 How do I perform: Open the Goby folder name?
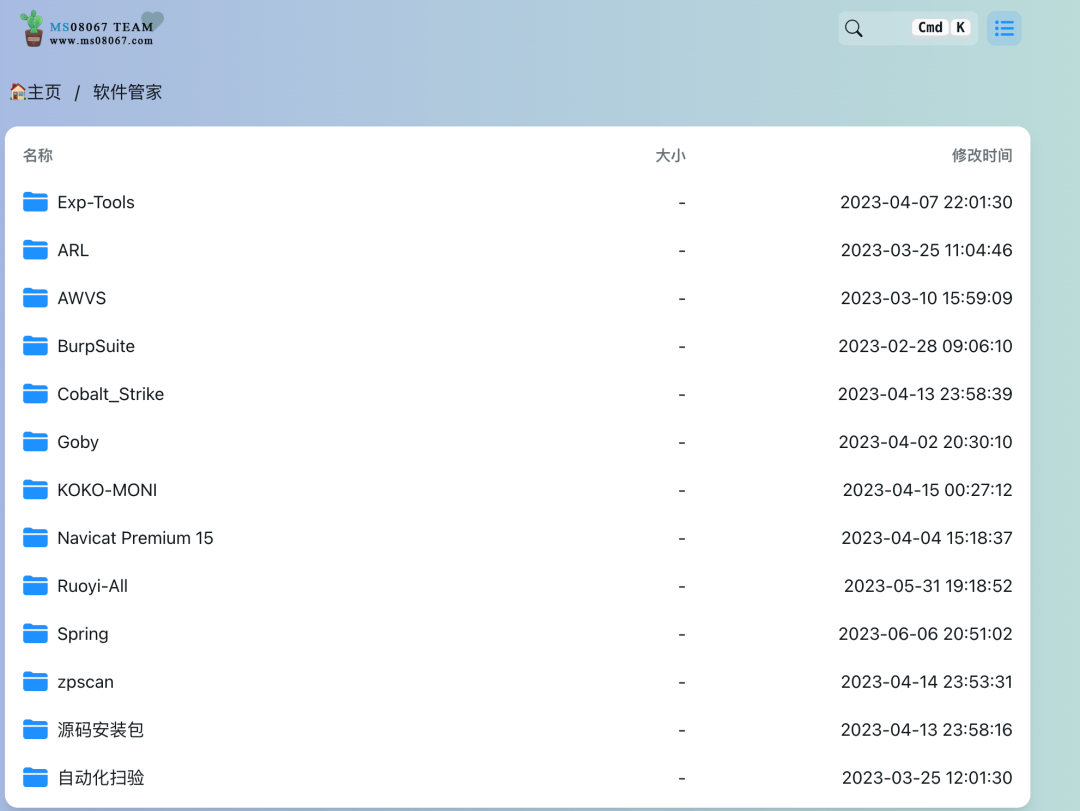78,442
